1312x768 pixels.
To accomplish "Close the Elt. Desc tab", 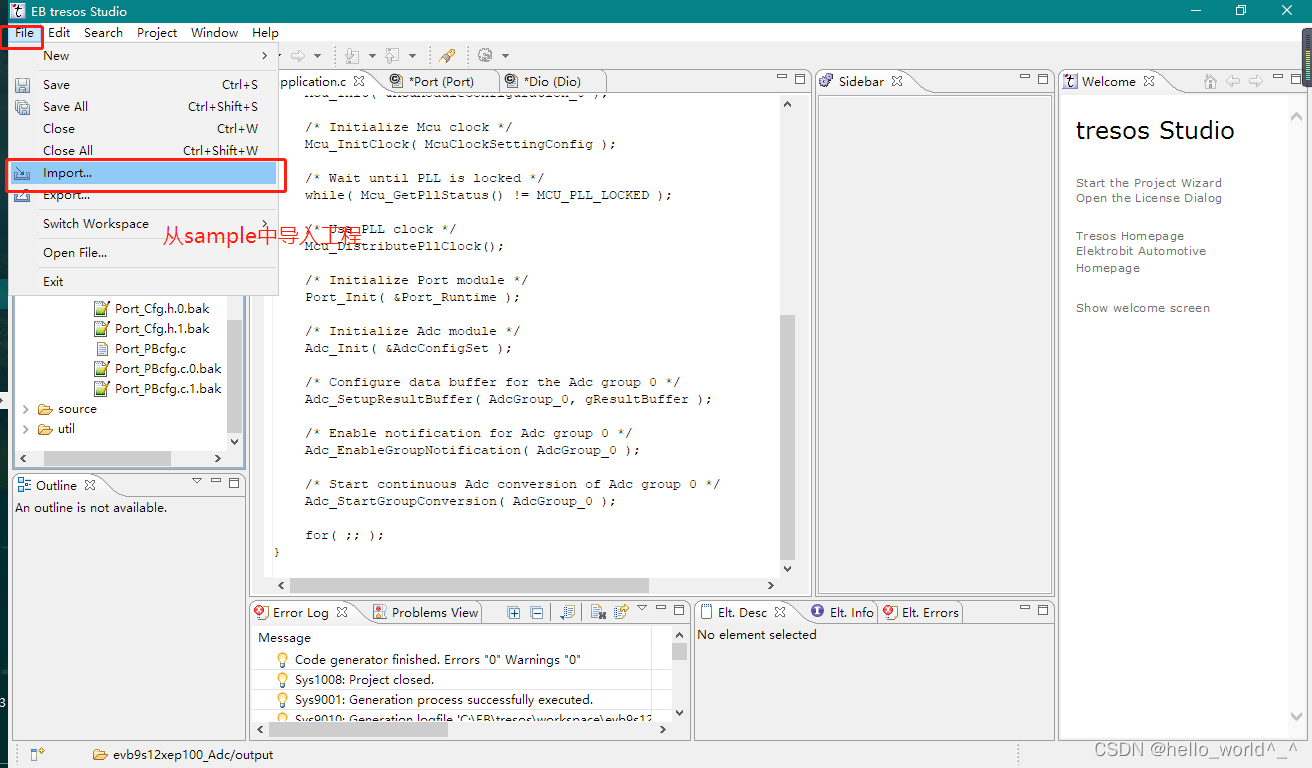I will coord(780,612).
